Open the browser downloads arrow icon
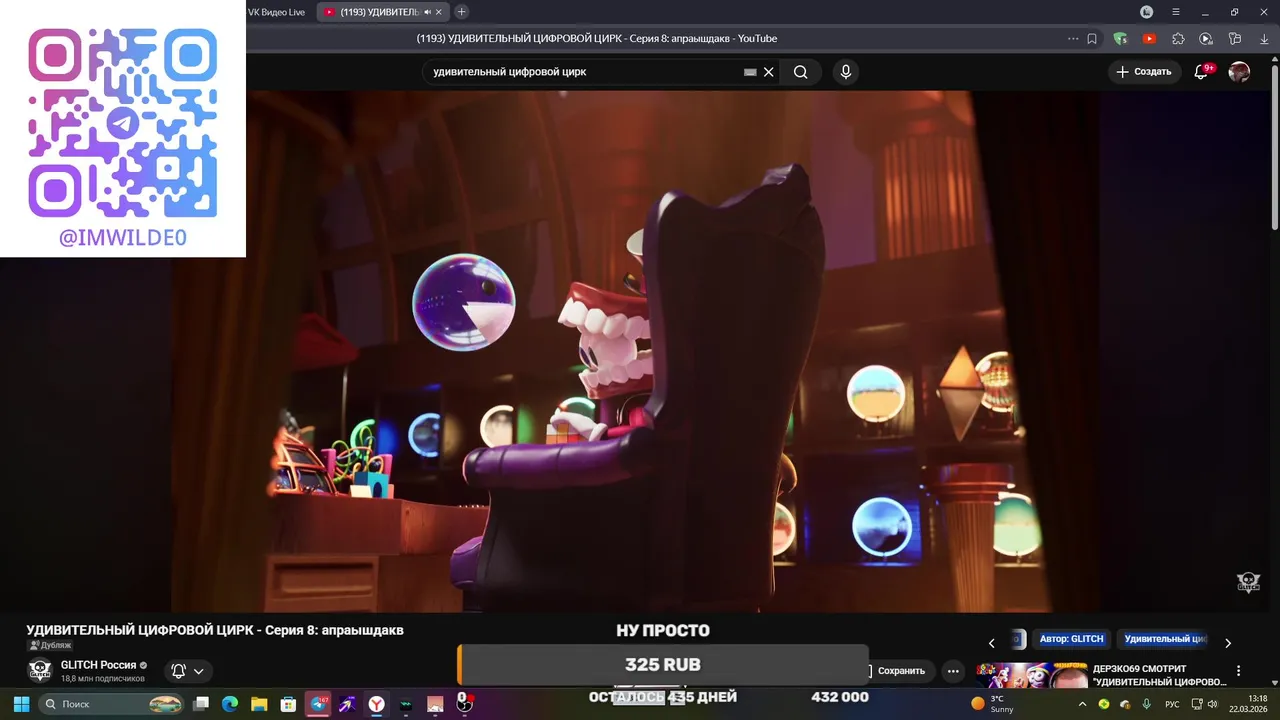 1264,39
